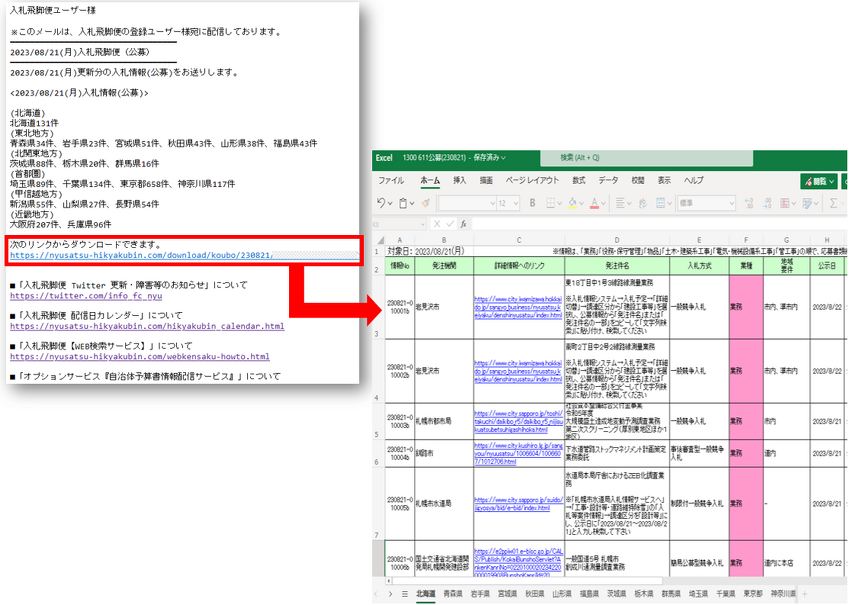Open the 挿入 ribbon tab
The height and width of the screenshot is (605, 858).
click(x=459, y=181)
